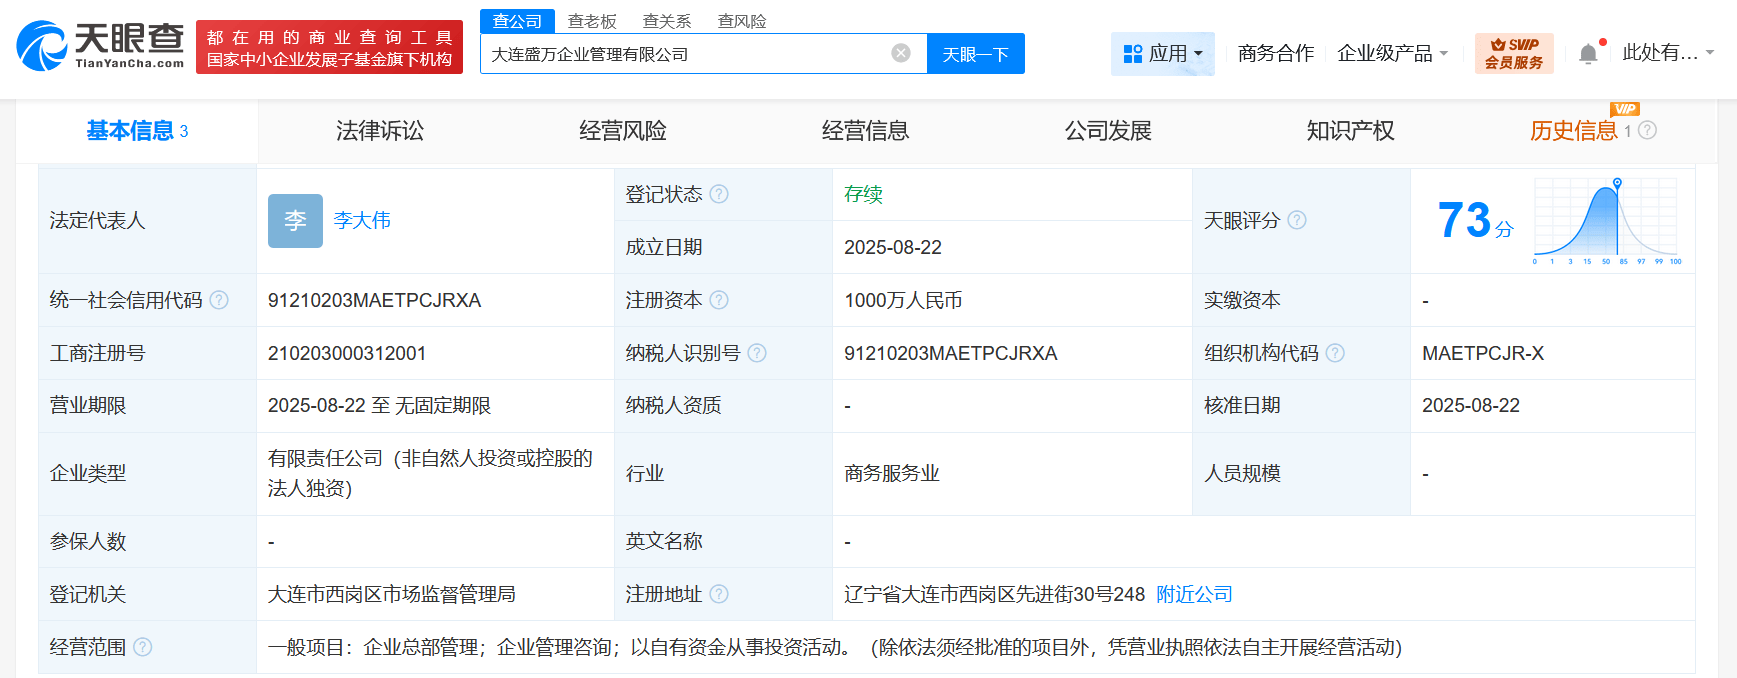Click the TianYanCha logo
Screen dimensions: 1737x678
[100, 46]
